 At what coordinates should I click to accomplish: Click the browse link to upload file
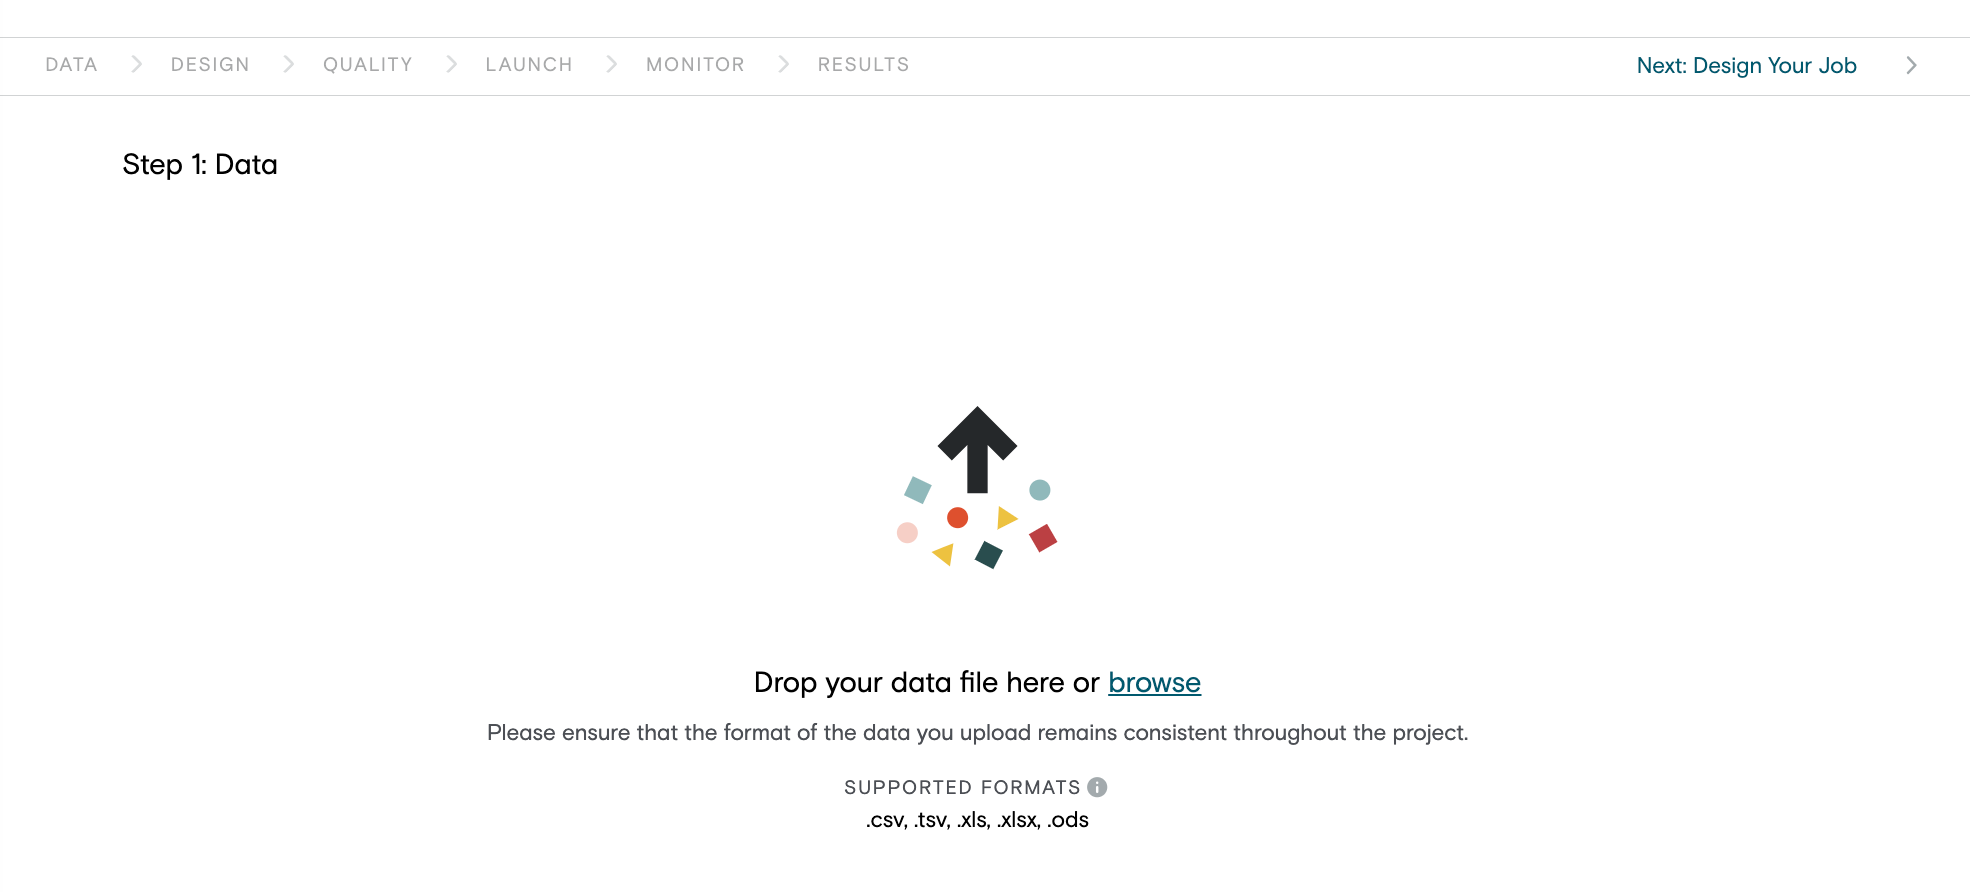pos(1154,682)
